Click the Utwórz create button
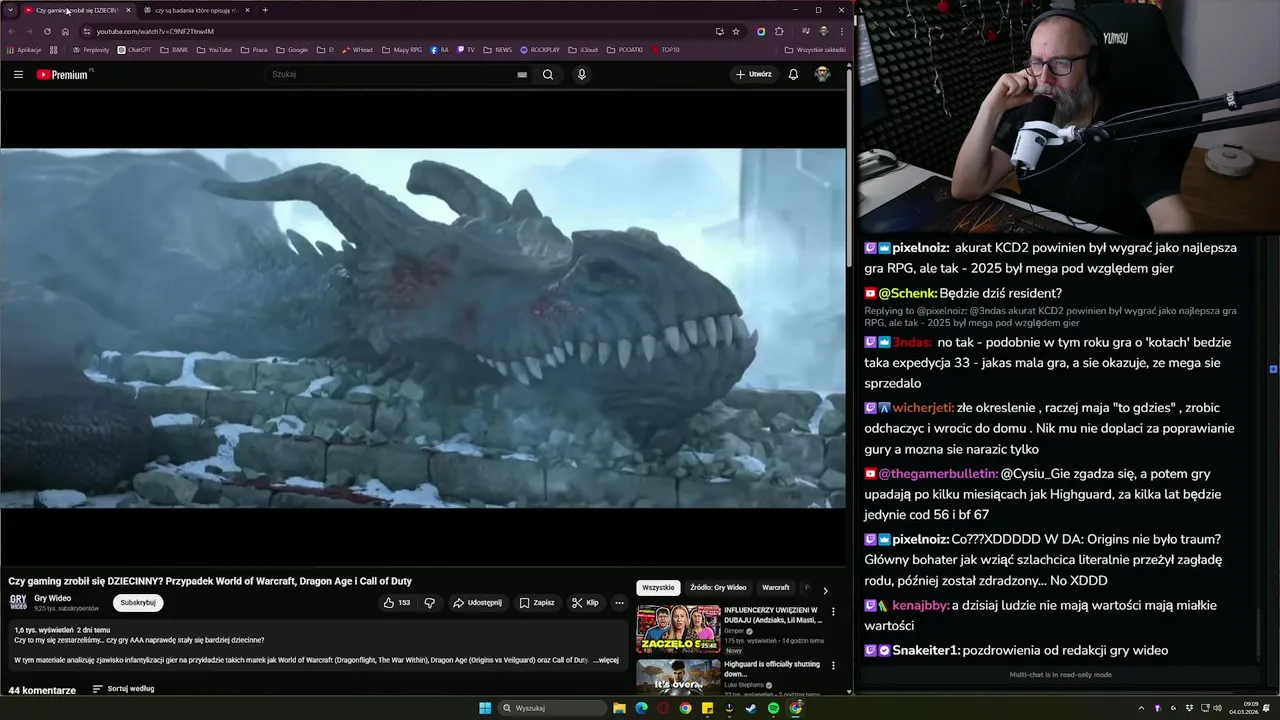 (754, 74)
